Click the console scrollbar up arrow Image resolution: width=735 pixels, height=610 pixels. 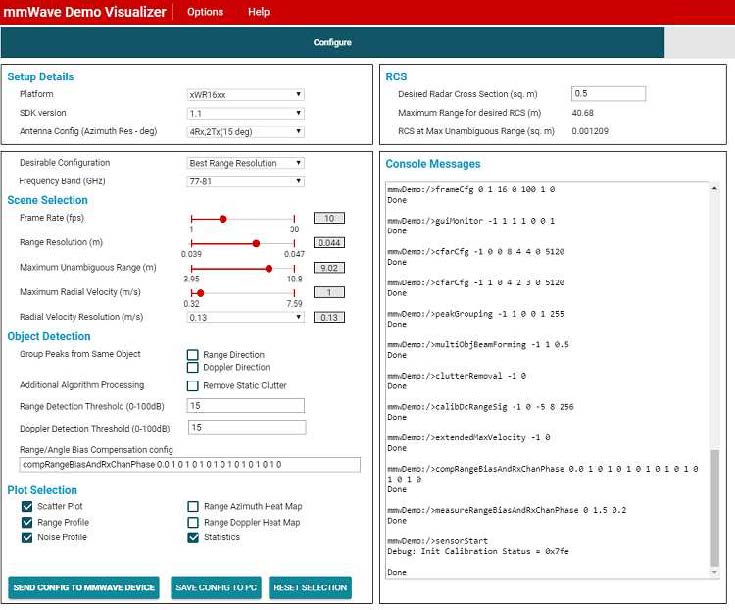point(714,188)
